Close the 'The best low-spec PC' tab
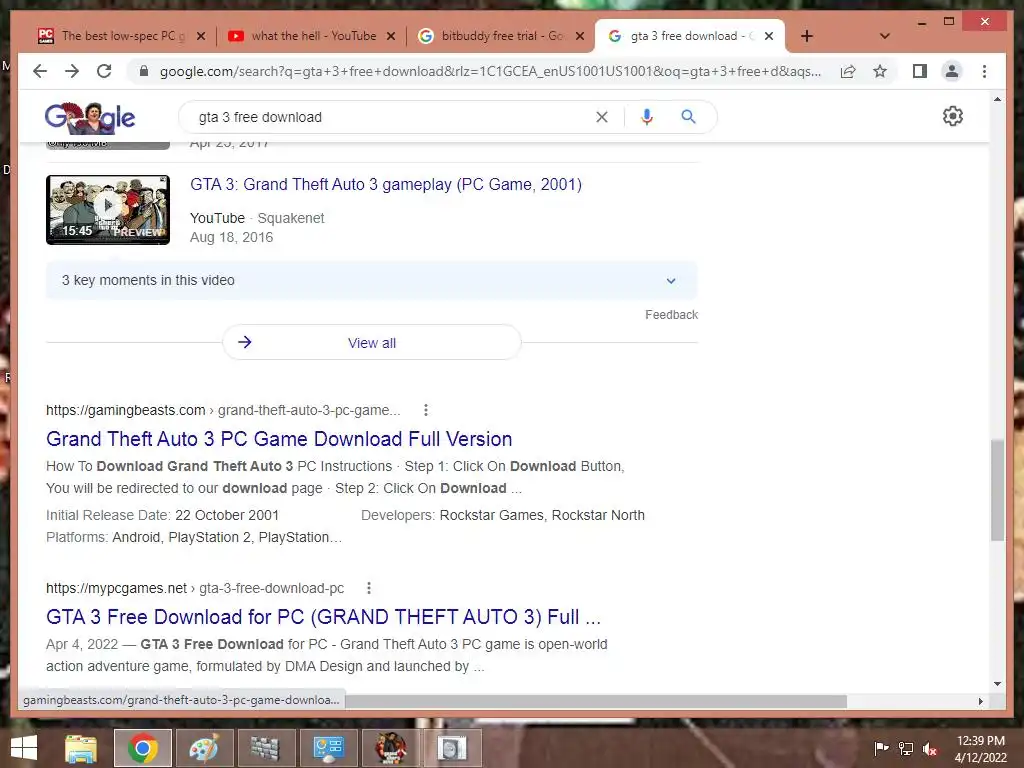Screen dimensions: 1024x768 (201, 36)
